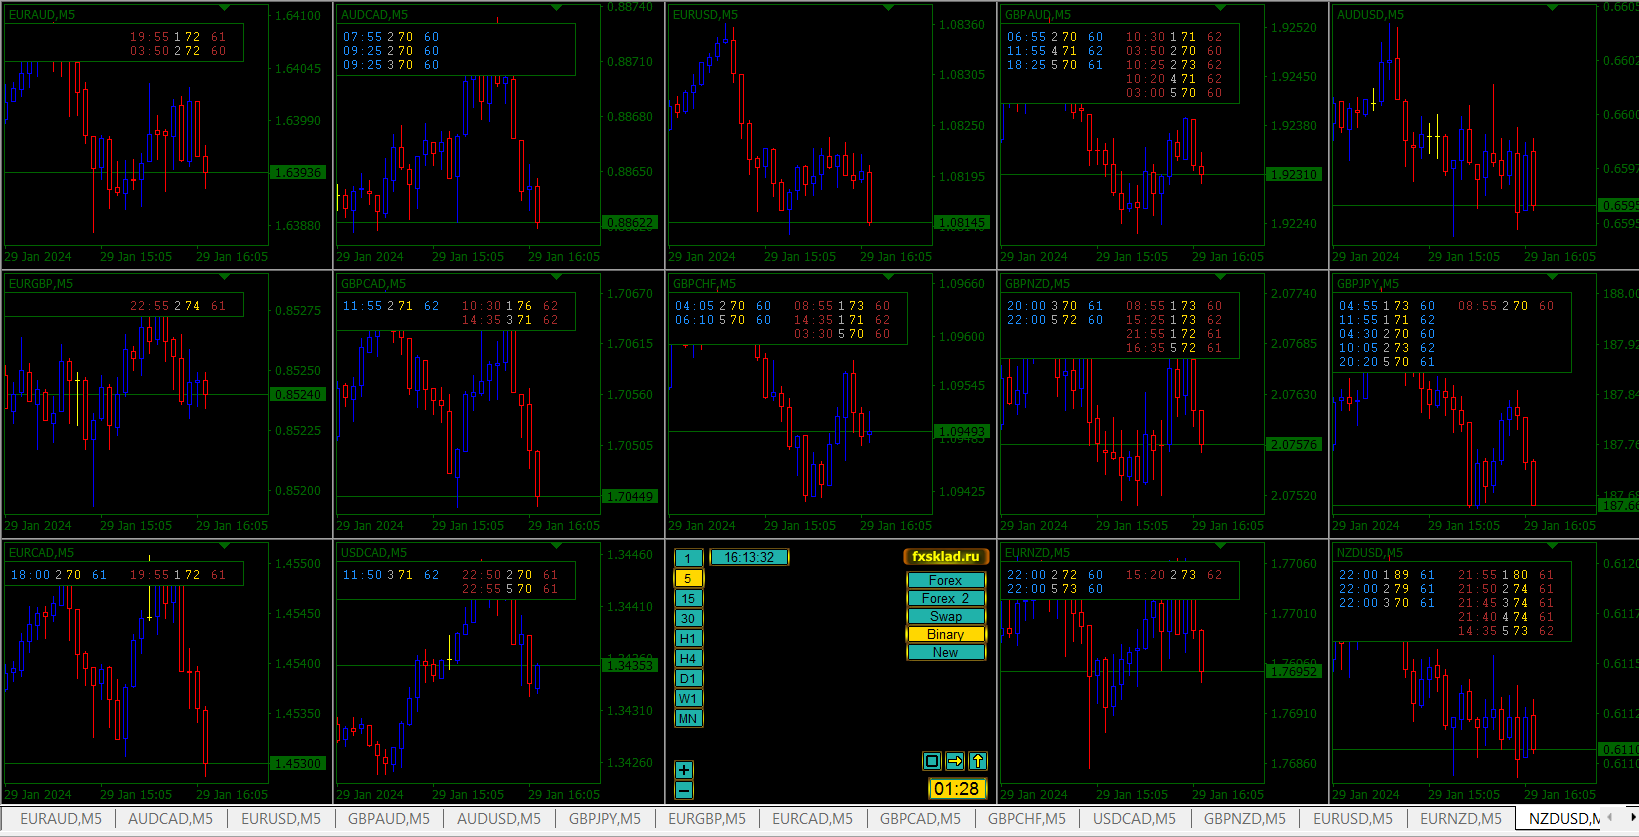
Task: Click the Swap button
Action: (946, 616)
